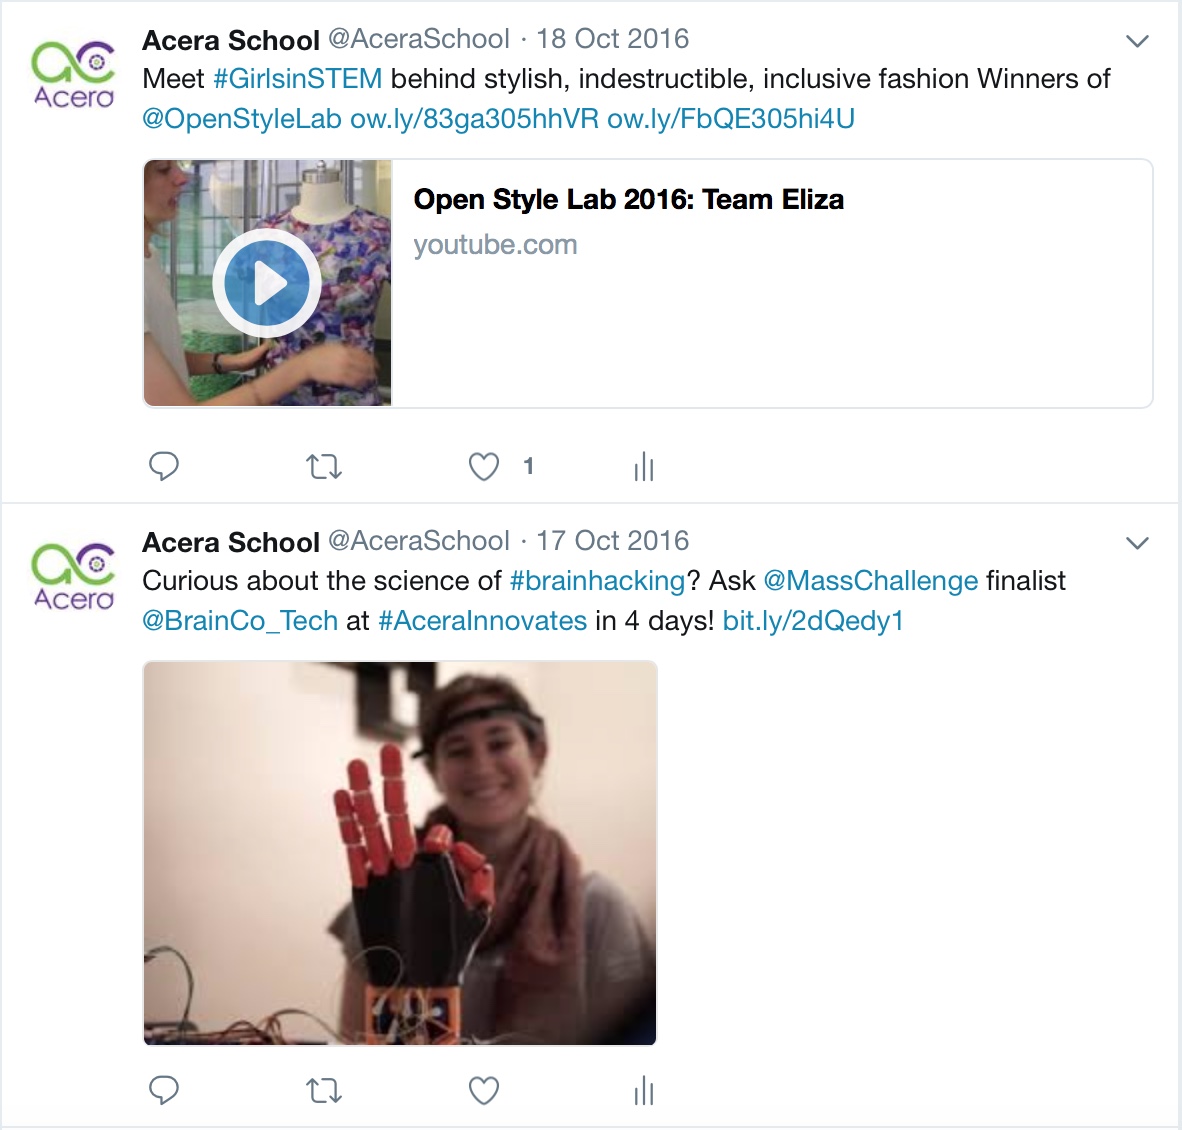Play the Open Style Lab video
Screen dimensions: 1182x1130
[267, 283]
